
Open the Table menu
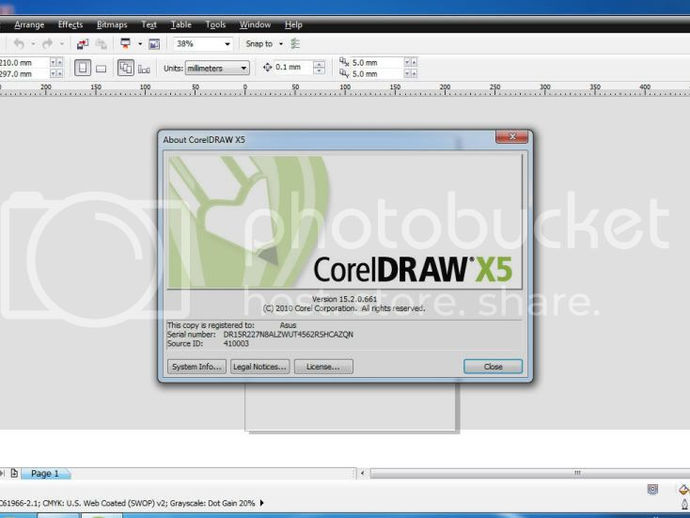[181, 25]
